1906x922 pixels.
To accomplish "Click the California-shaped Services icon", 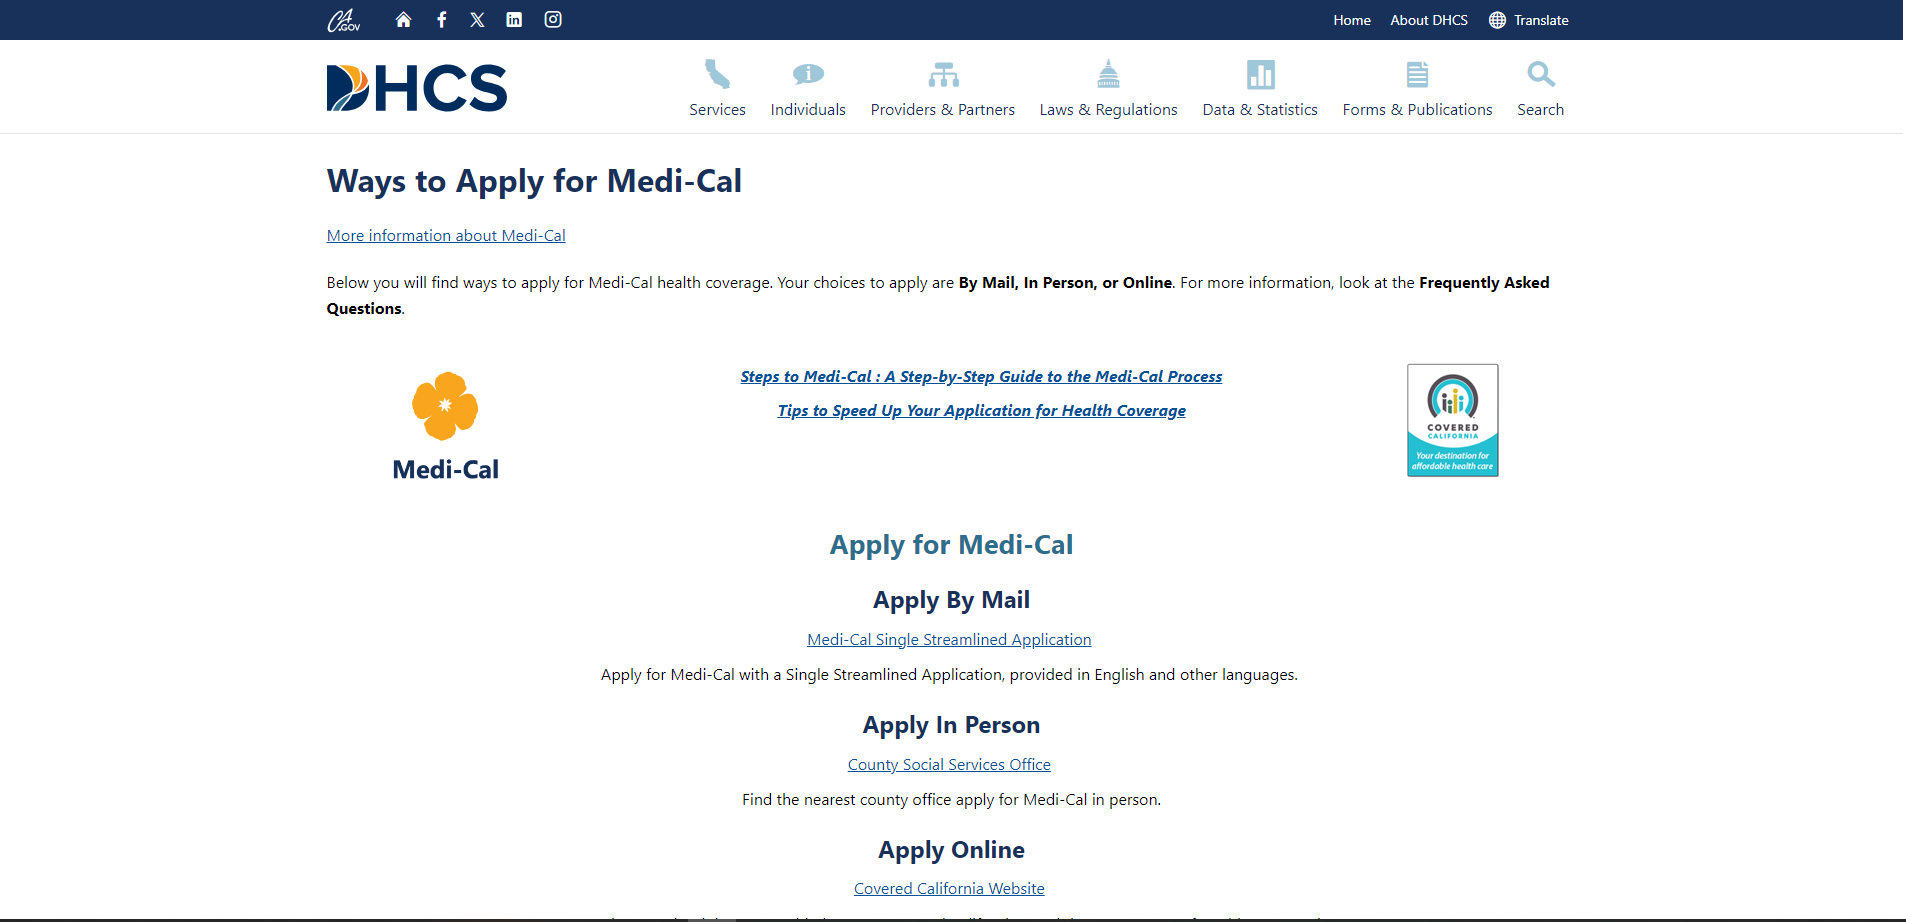I will tap(717, 74).
